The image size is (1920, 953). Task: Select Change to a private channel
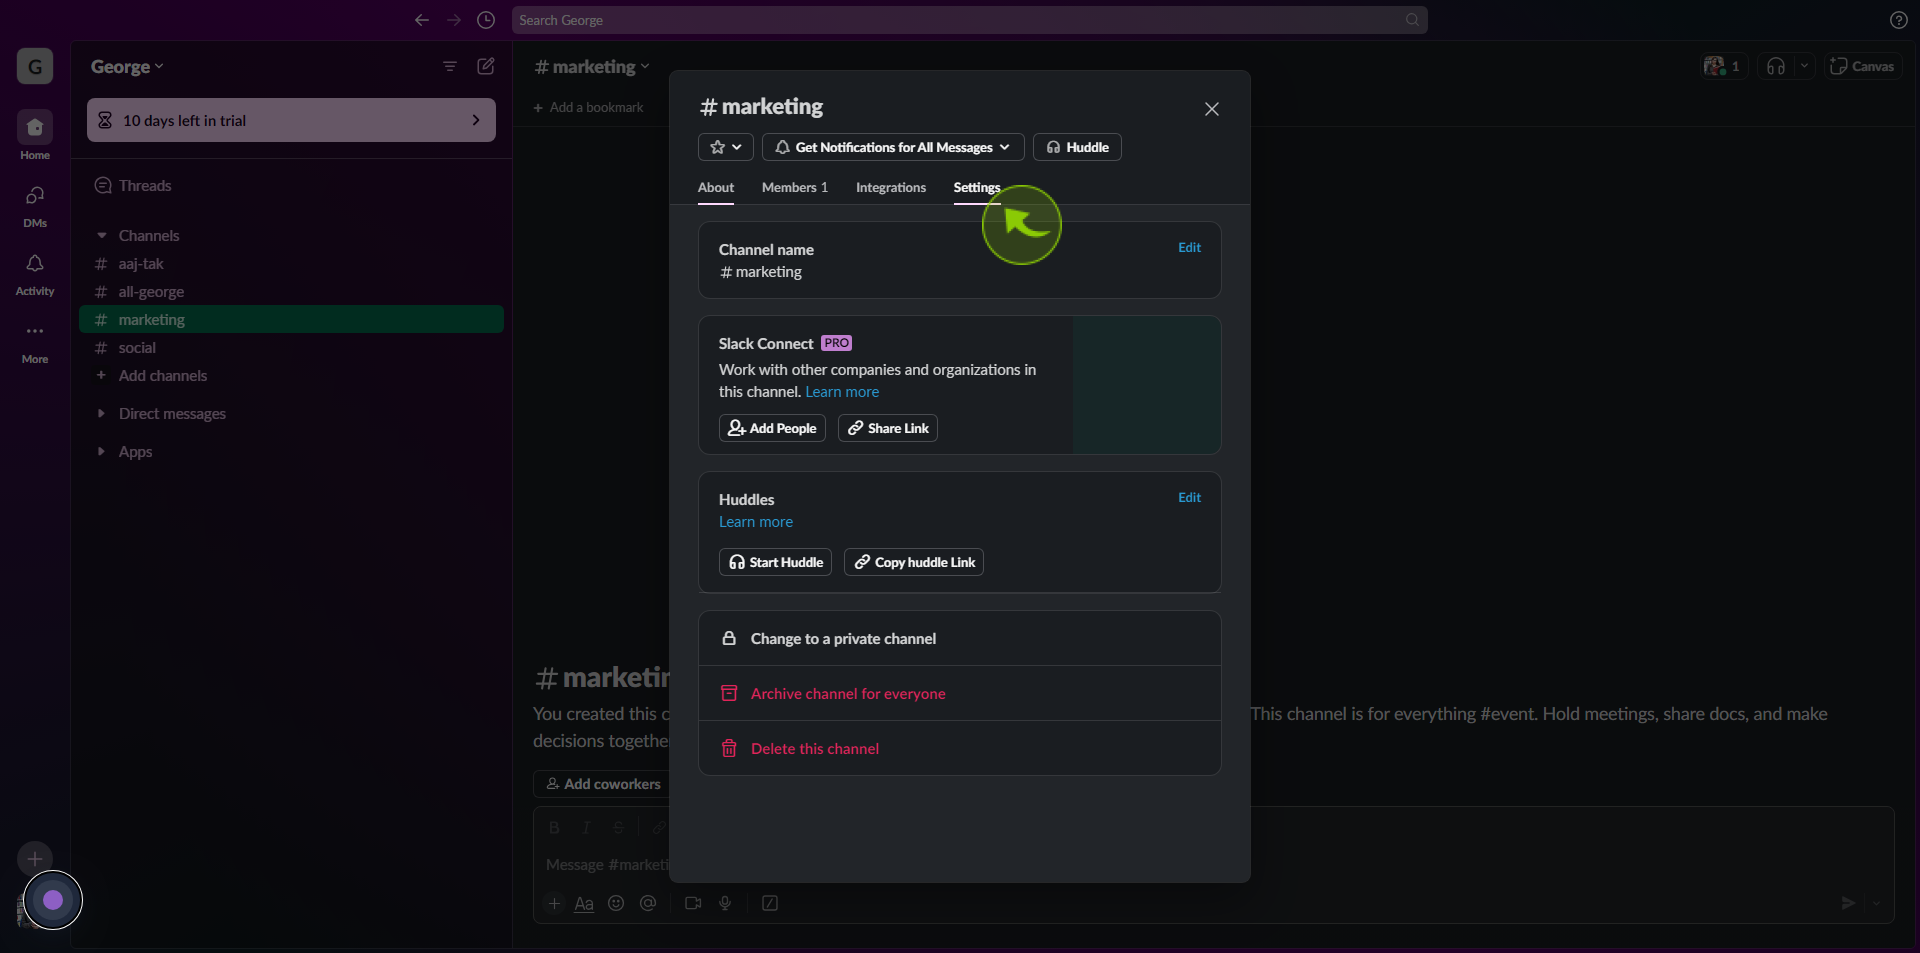tap(960, 638)
